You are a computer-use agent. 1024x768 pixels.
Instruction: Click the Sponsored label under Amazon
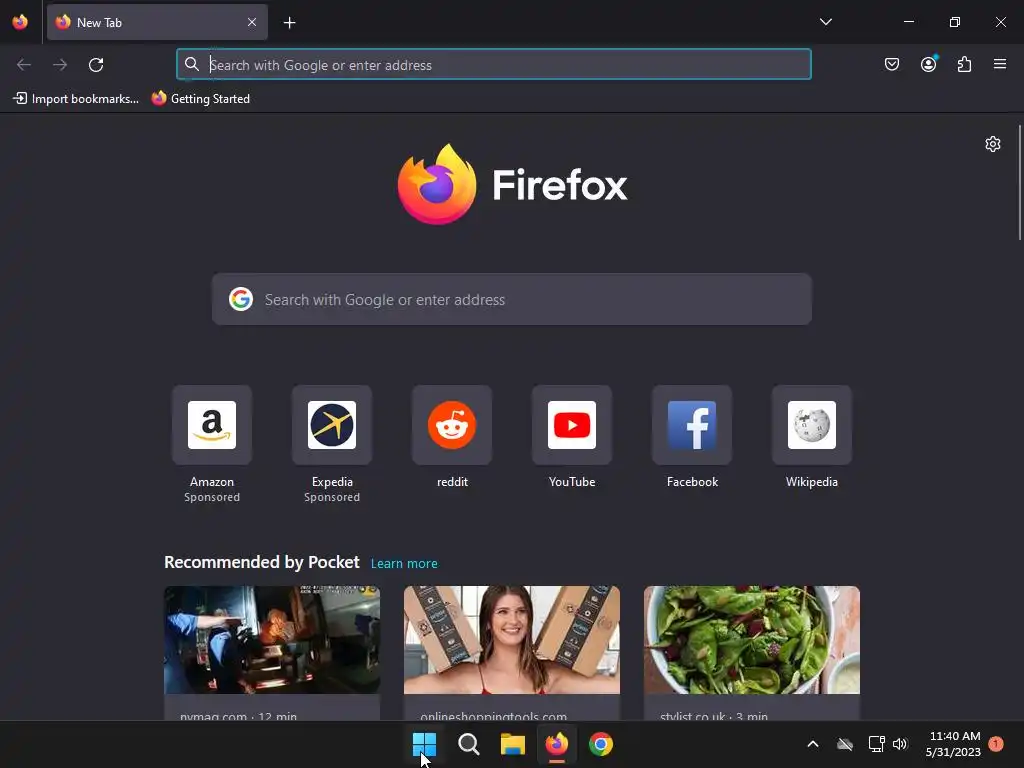coord(212,497)
